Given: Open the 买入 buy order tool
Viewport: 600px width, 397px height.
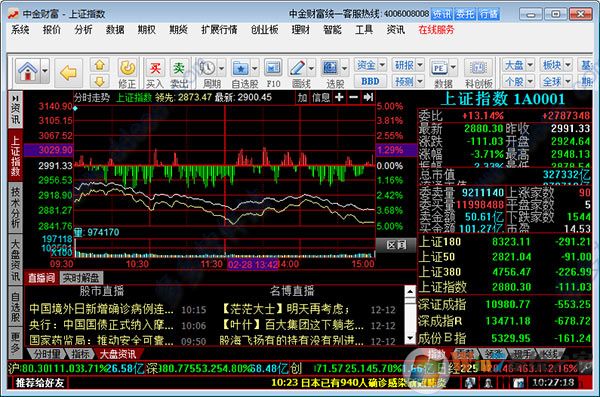Looking at the screenshot, I should [155, 73].
